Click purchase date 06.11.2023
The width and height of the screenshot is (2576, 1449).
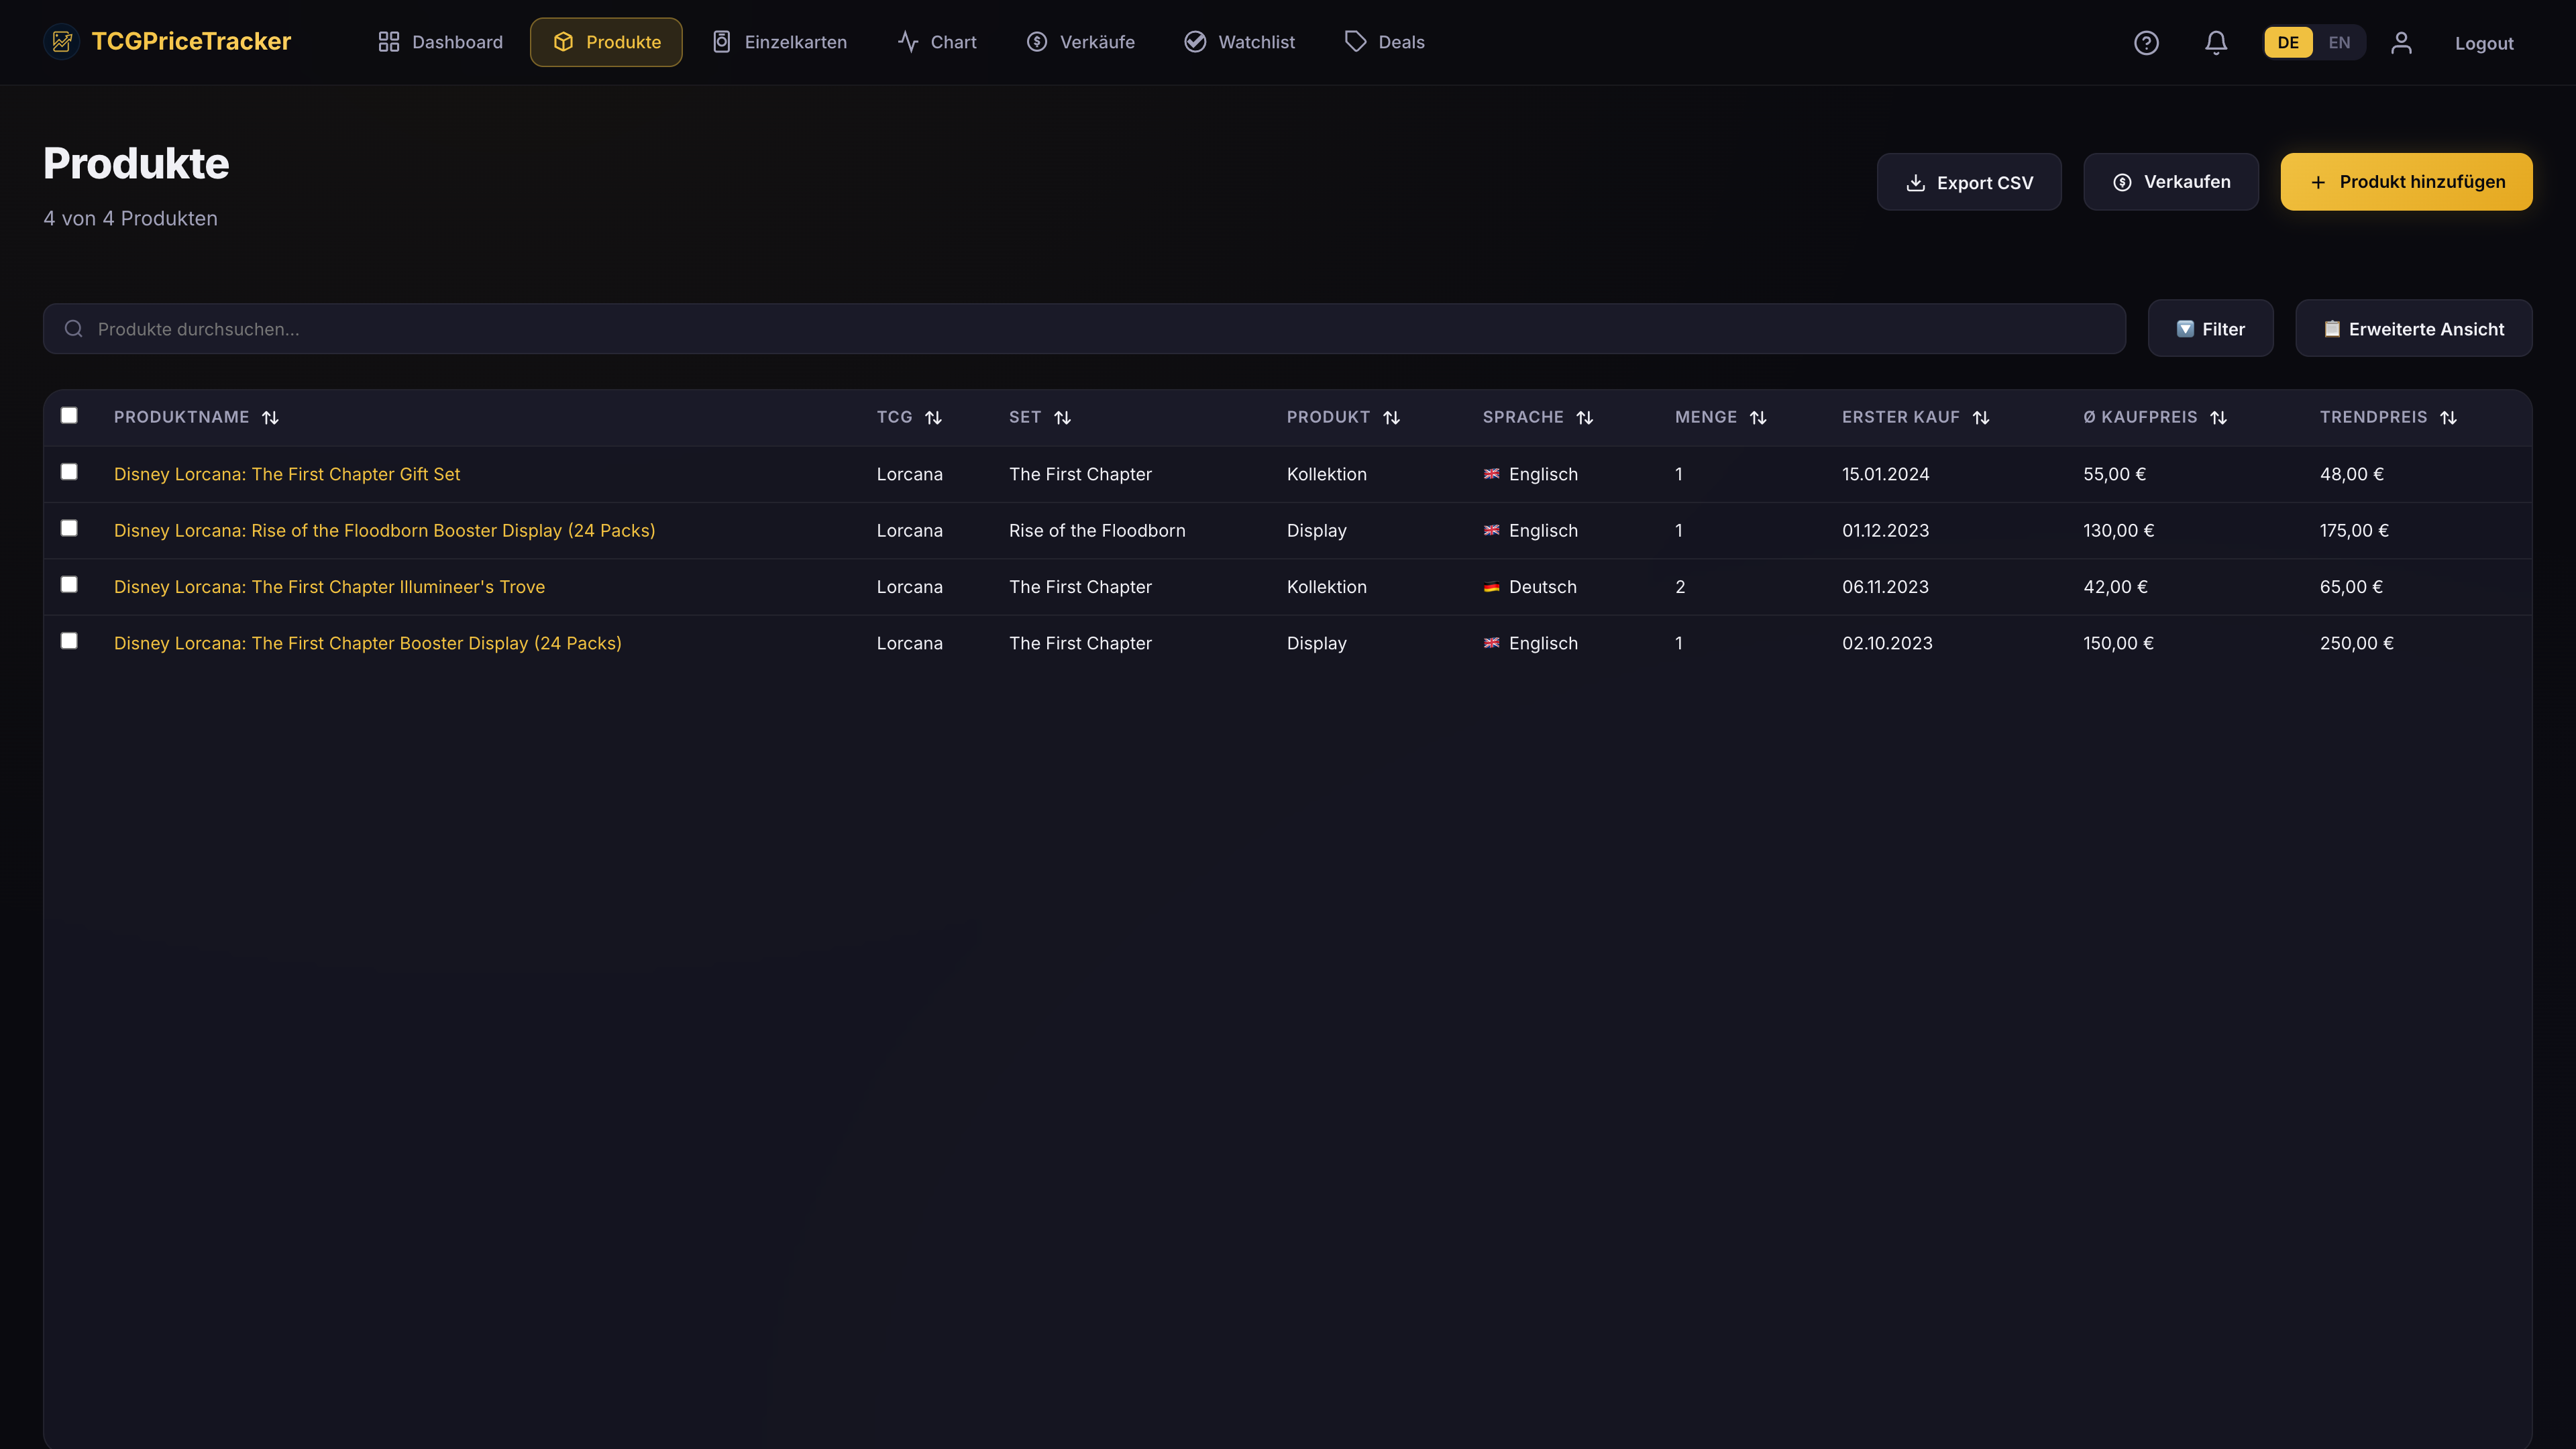[x=1885, y=587]
